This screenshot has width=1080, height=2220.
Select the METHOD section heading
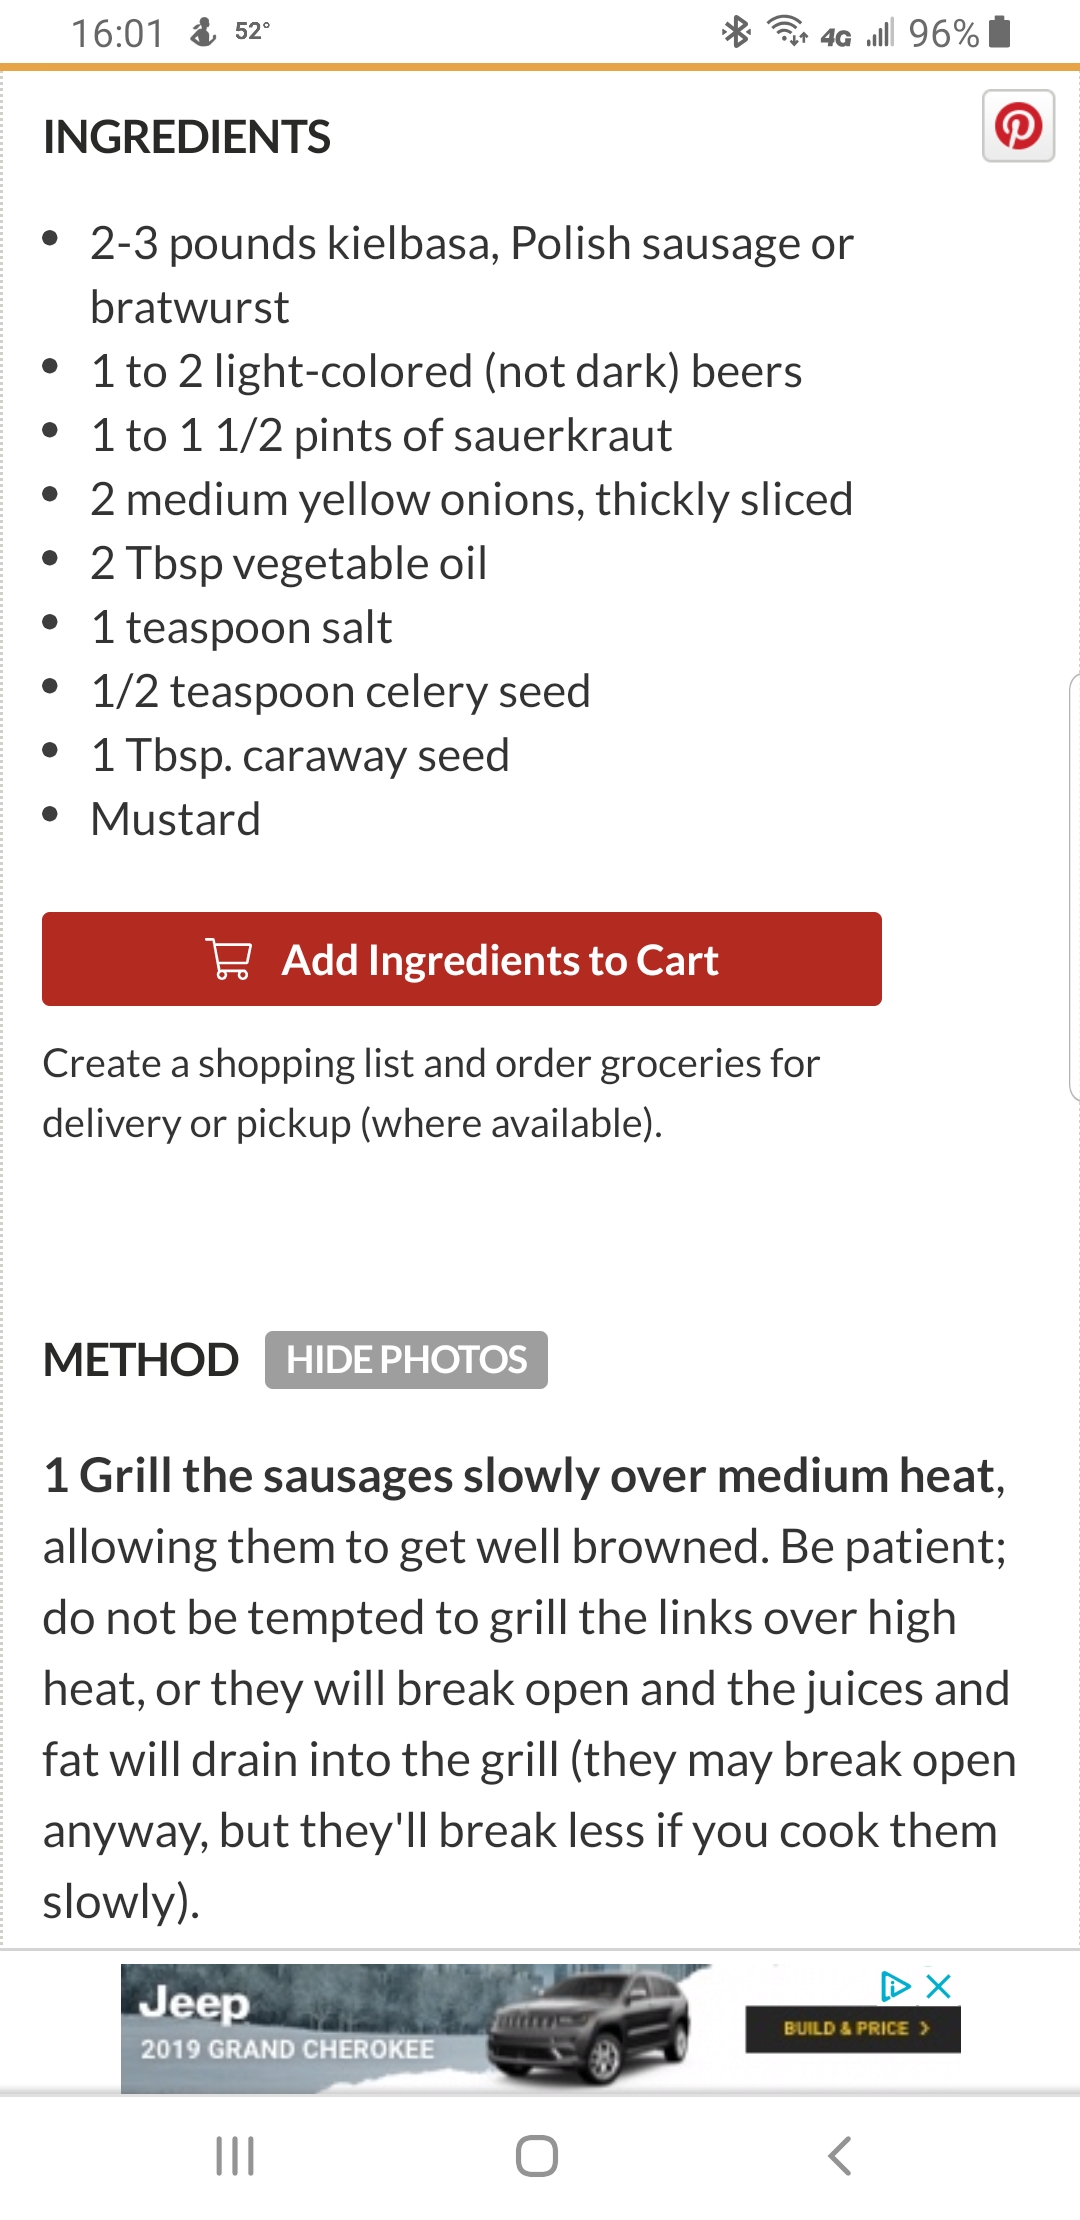click(141, 1360)
